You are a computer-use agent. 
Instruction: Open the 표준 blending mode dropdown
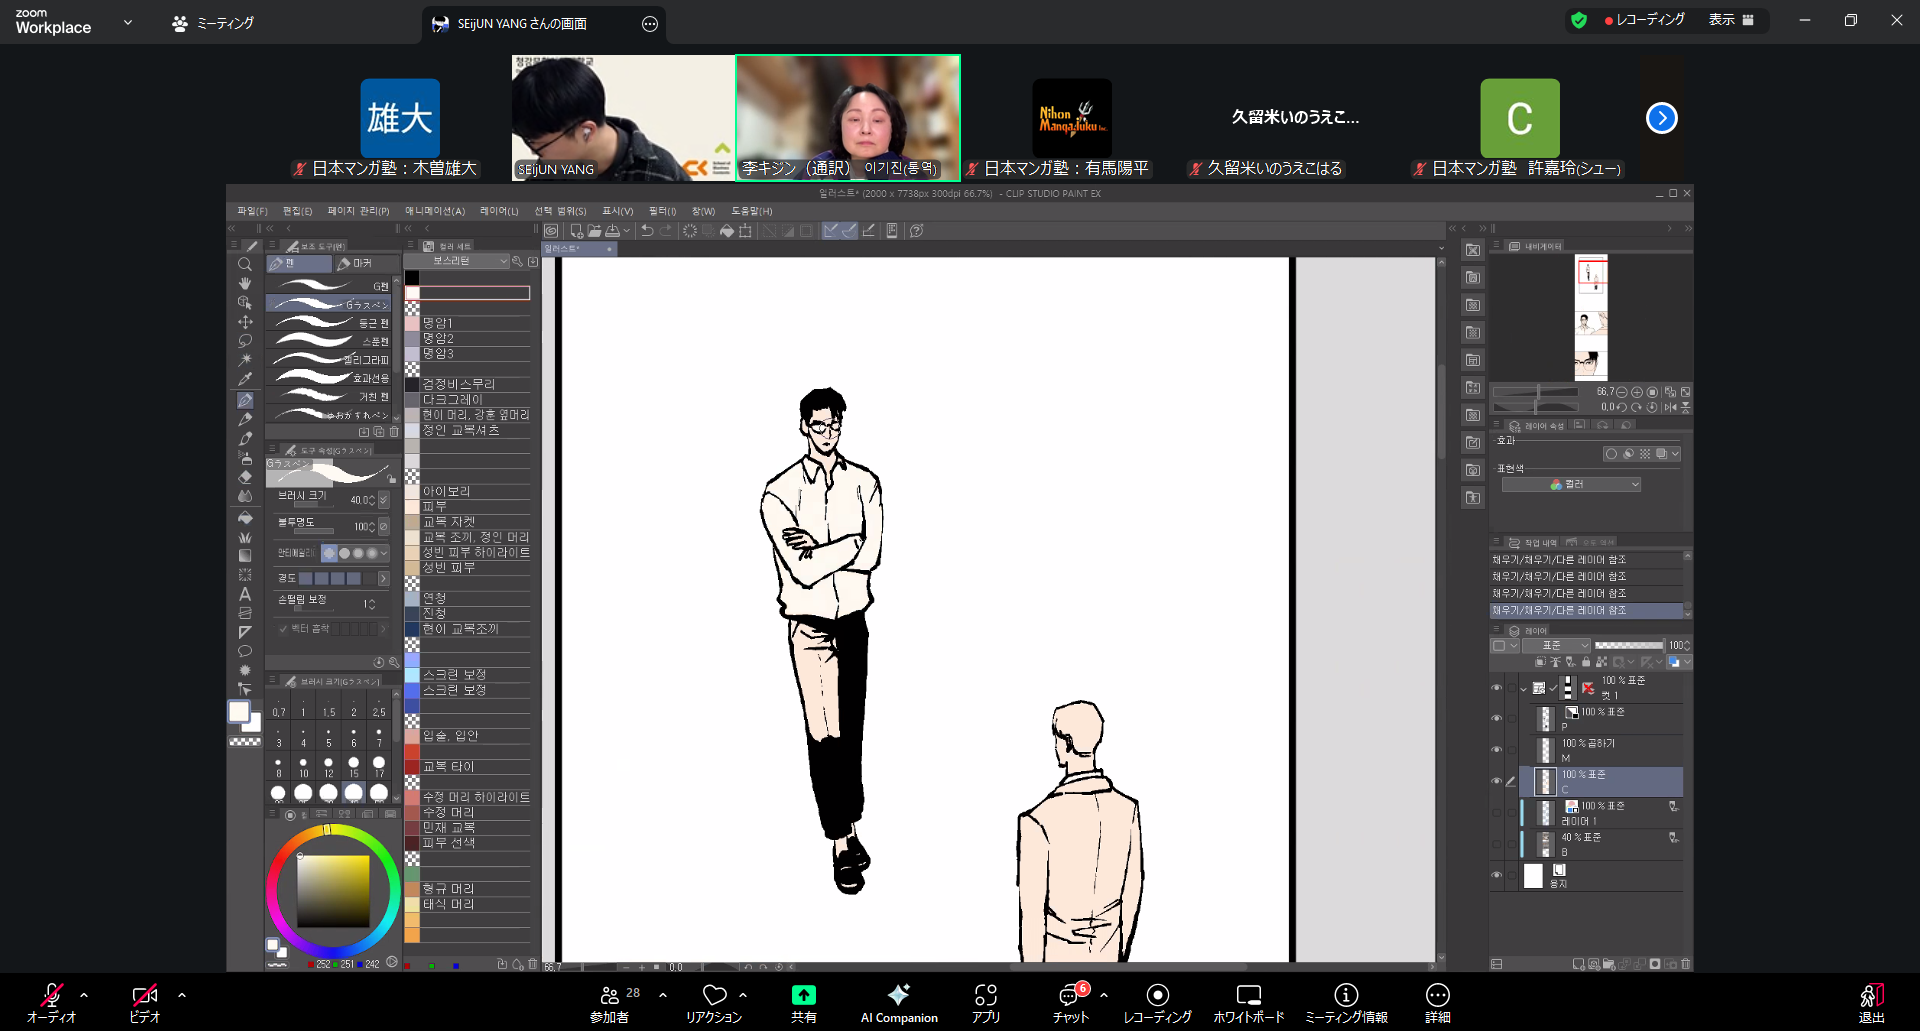(x=1556, y=646)
